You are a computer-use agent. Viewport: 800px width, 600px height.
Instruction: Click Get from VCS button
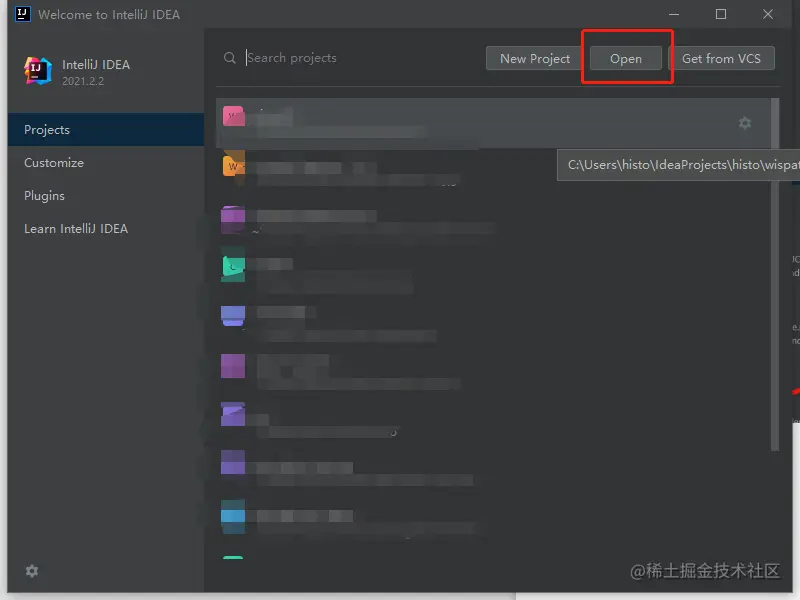(721, 59)
